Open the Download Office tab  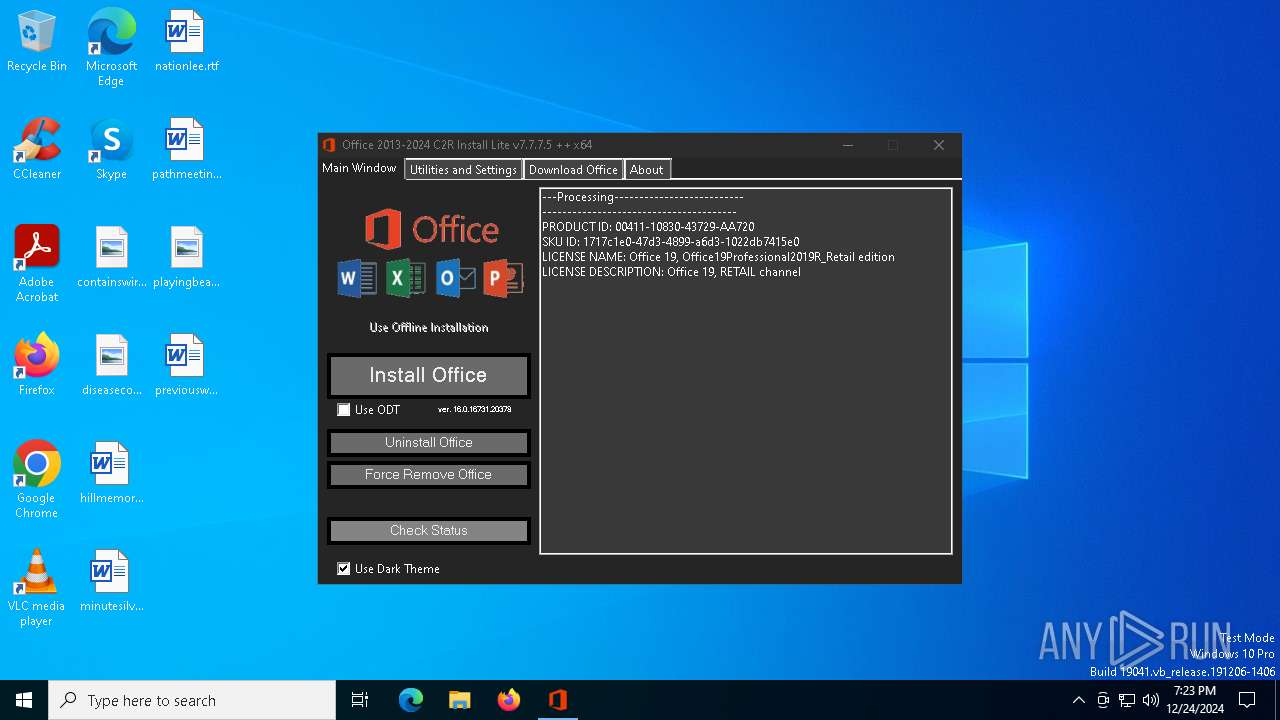tap(573, 170)
